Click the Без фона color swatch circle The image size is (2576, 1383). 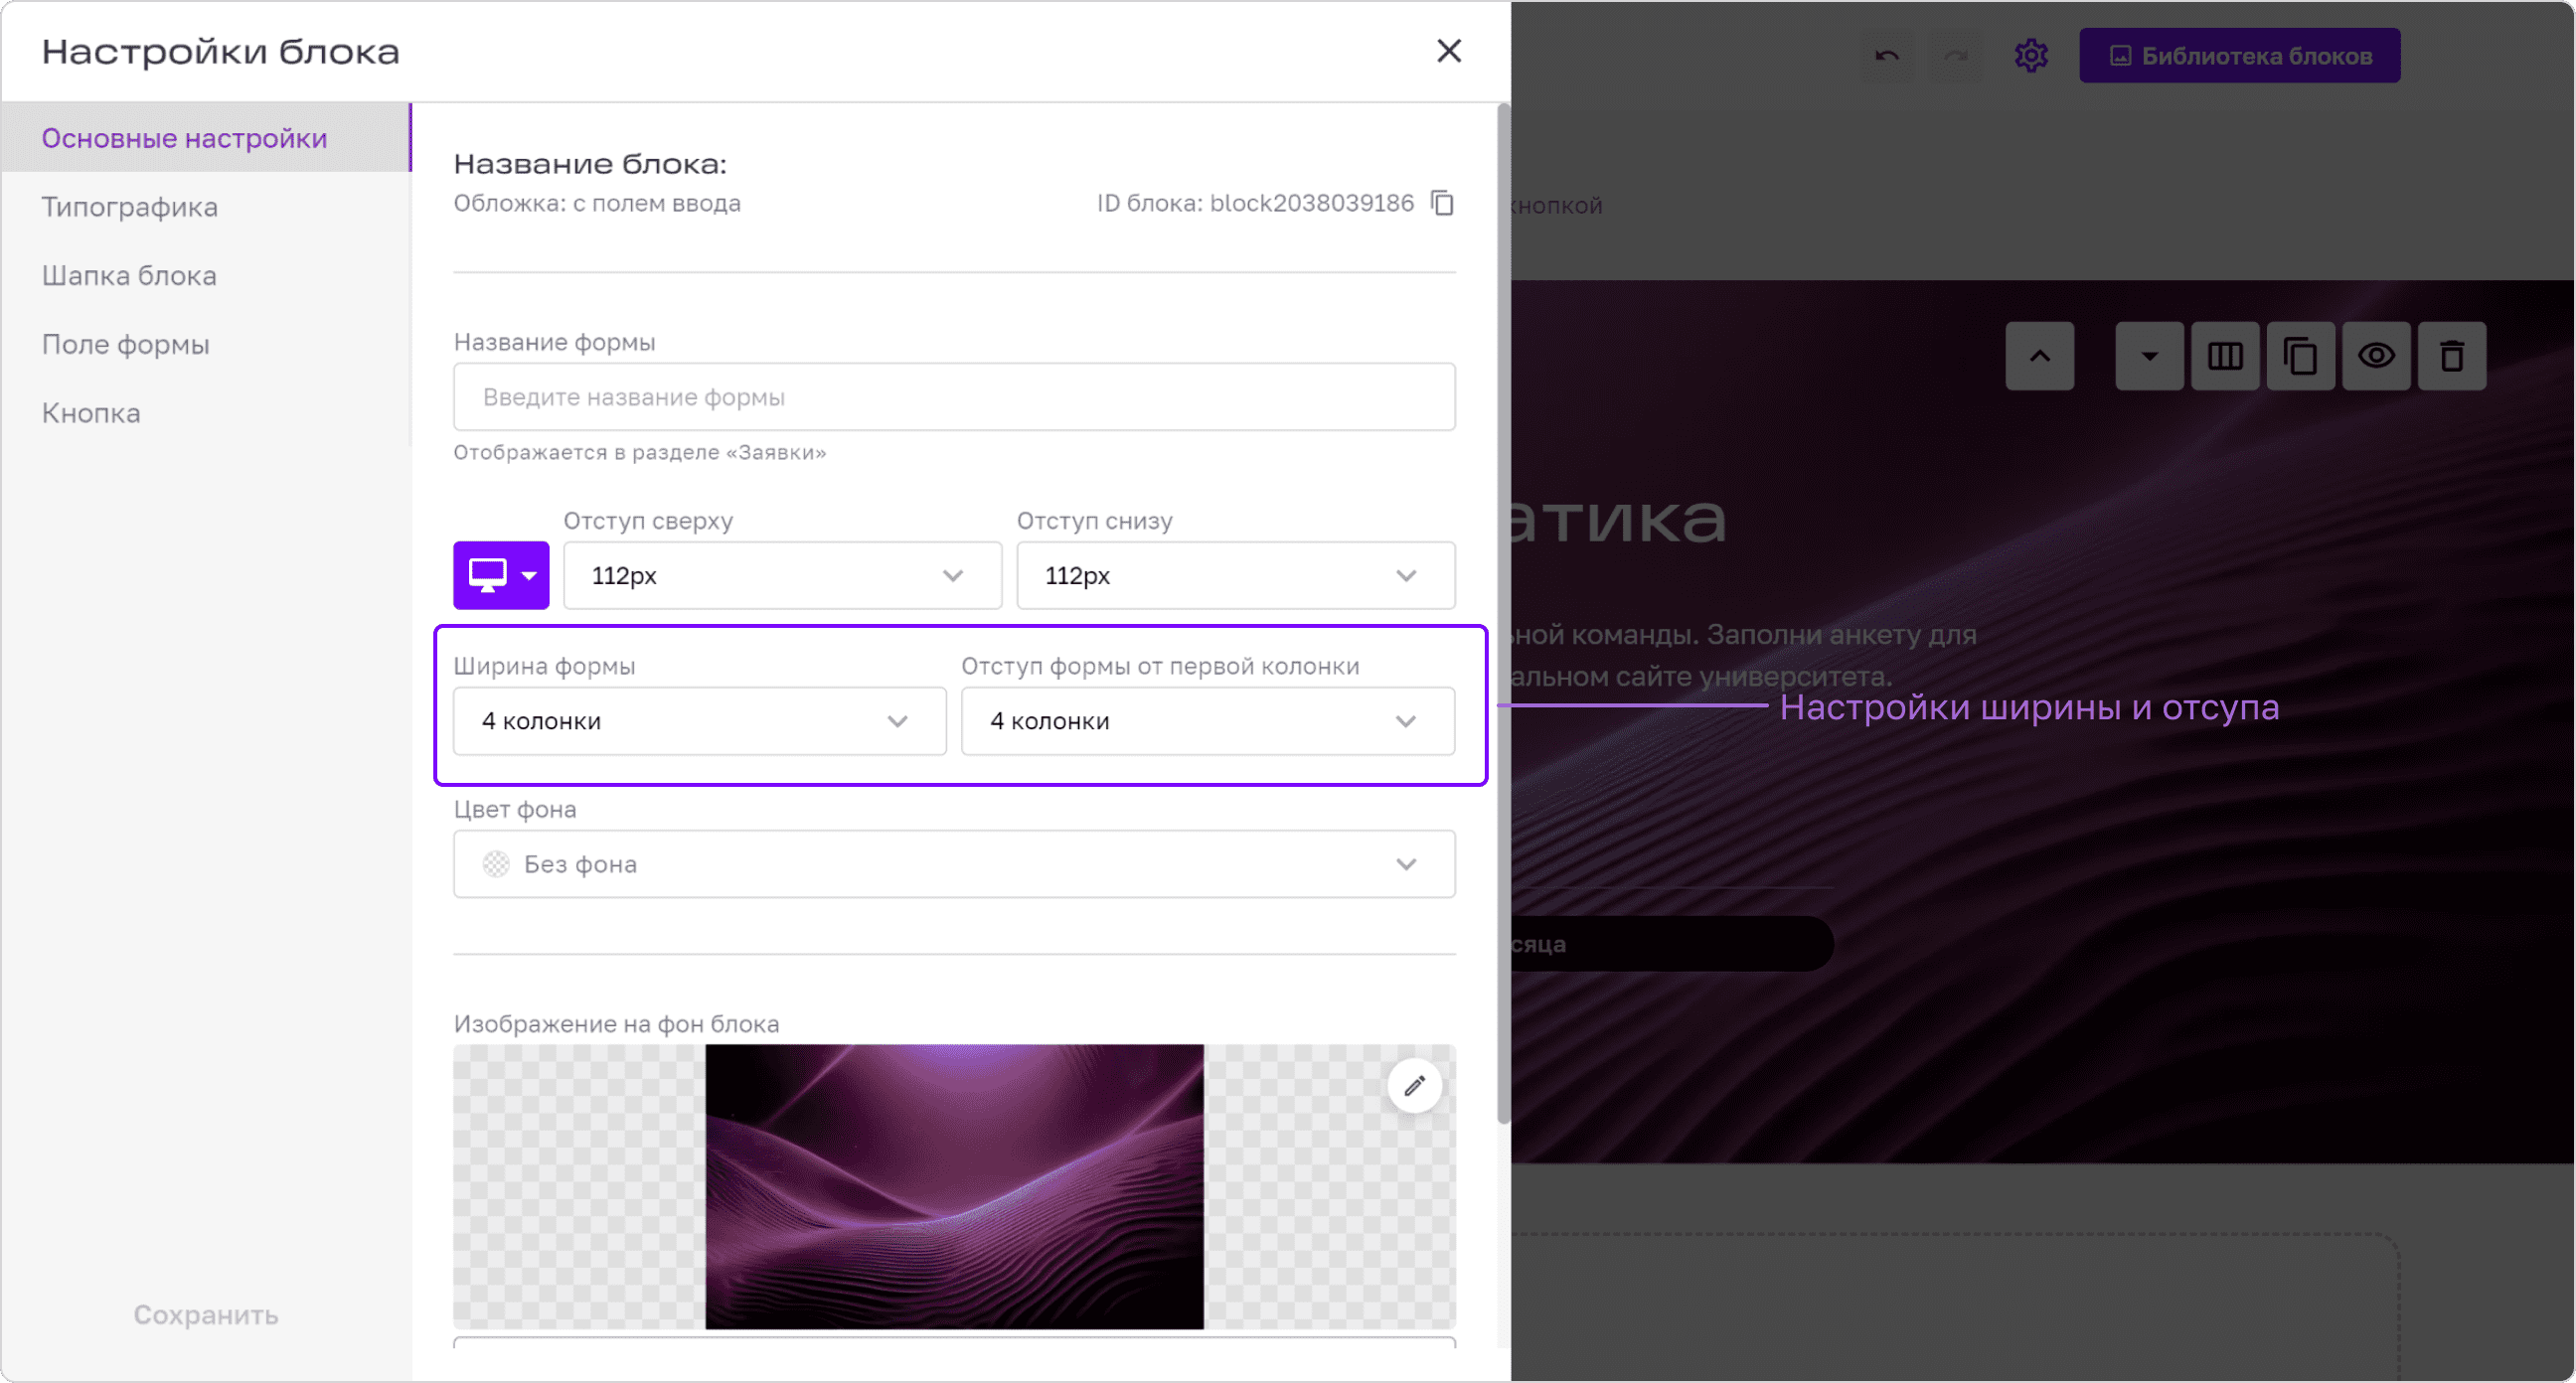pyautogui.click(x=496, y=864)
